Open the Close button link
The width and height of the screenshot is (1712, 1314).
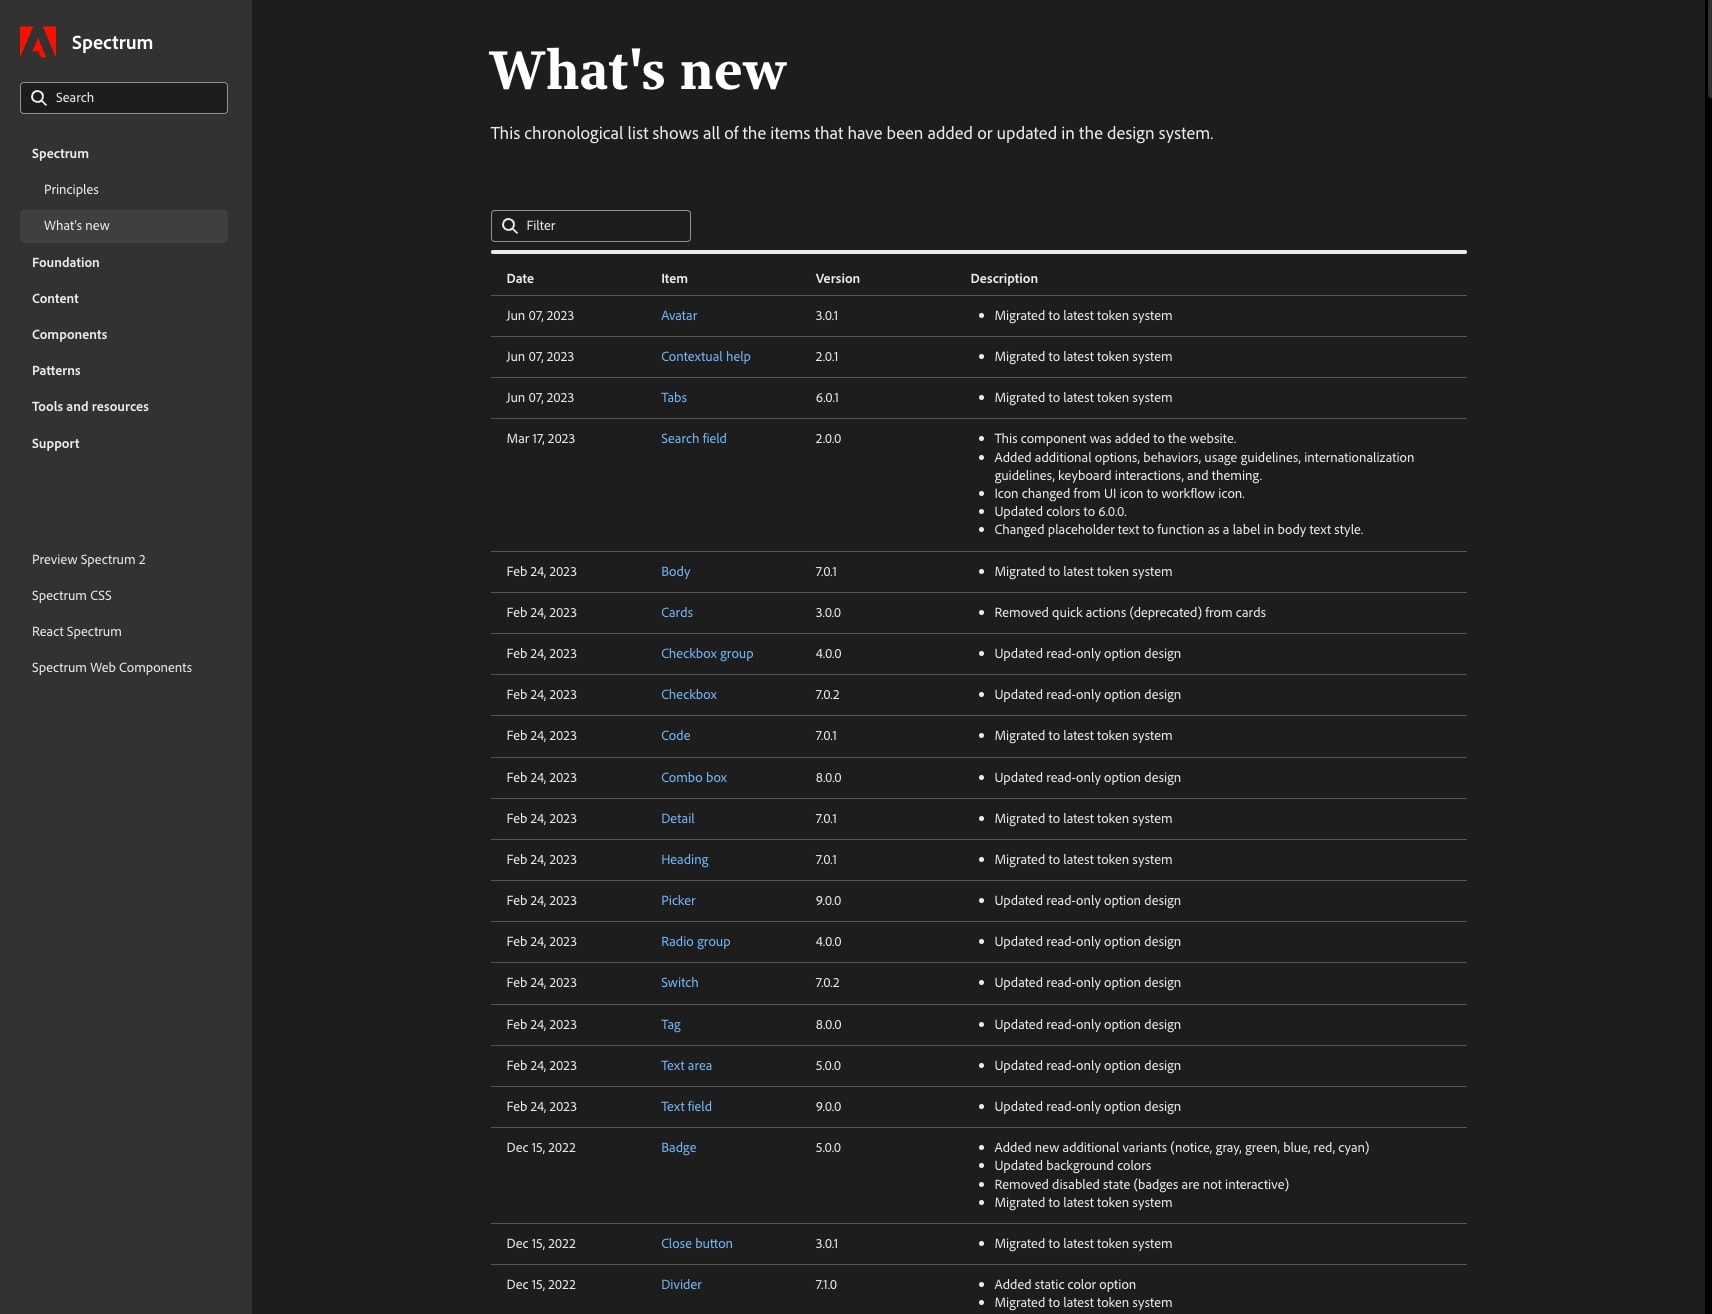point(696,1244)
